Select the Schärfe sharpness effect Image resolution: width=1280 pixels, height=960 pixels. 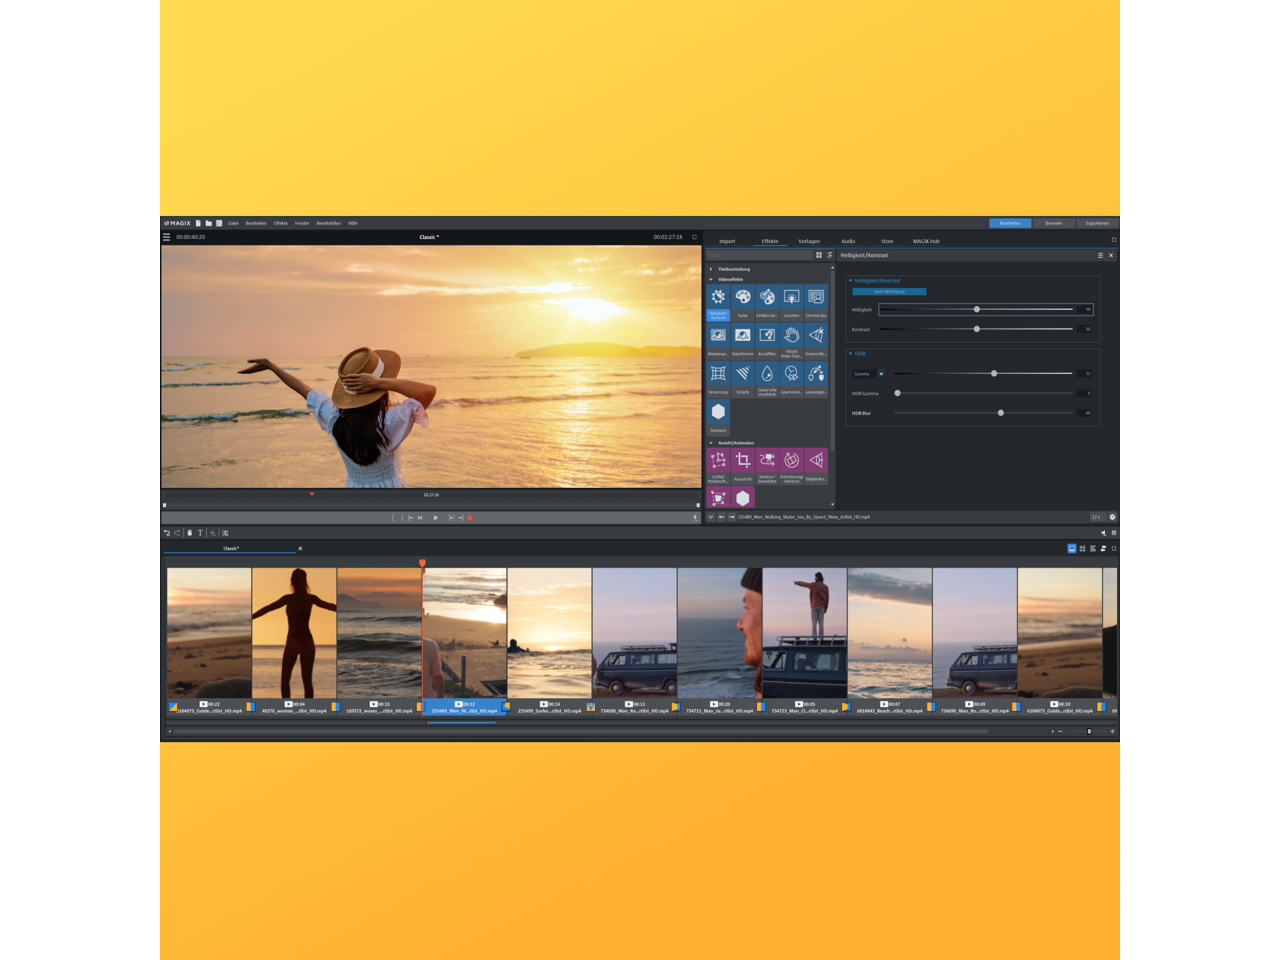pos(742,374)
